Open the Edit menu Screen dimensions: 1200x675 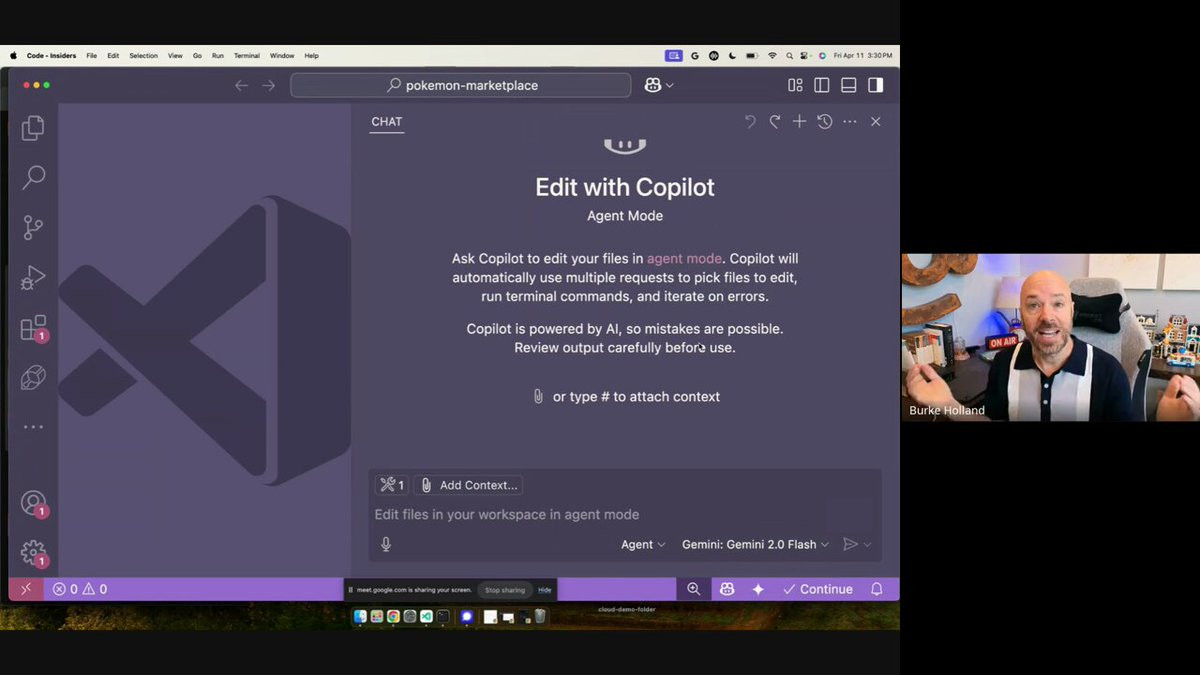113,56
